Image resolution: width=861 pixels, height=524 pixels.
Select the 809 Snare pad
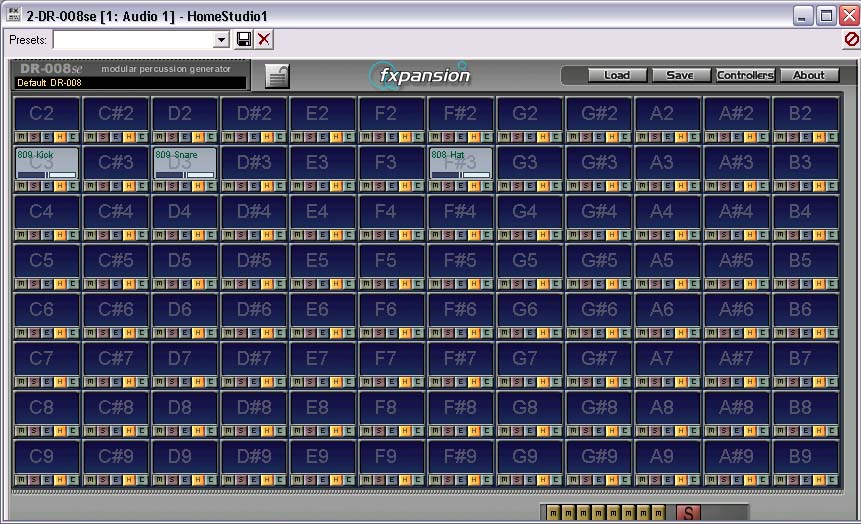point(185,163)
